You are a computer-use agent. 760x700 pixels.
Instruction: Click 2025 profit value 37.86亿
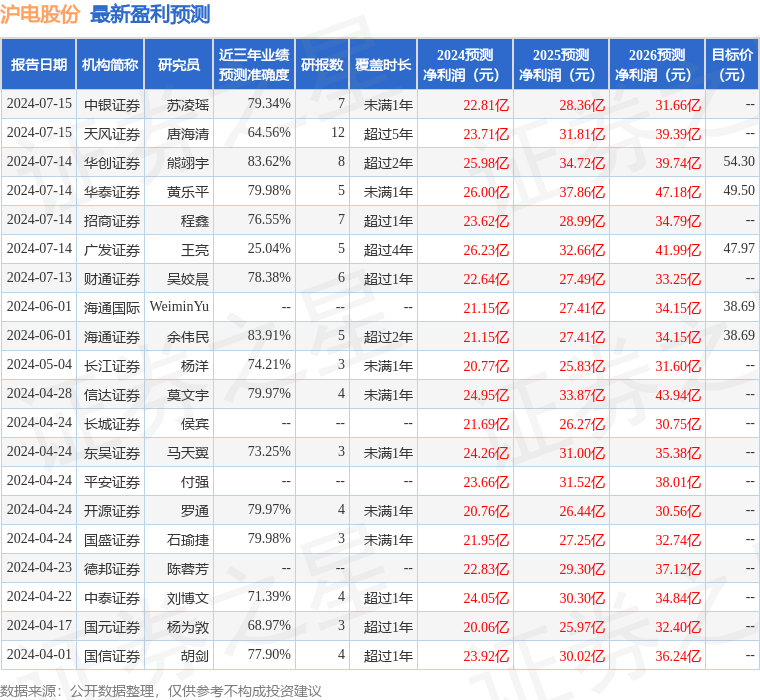coord(582,192)
